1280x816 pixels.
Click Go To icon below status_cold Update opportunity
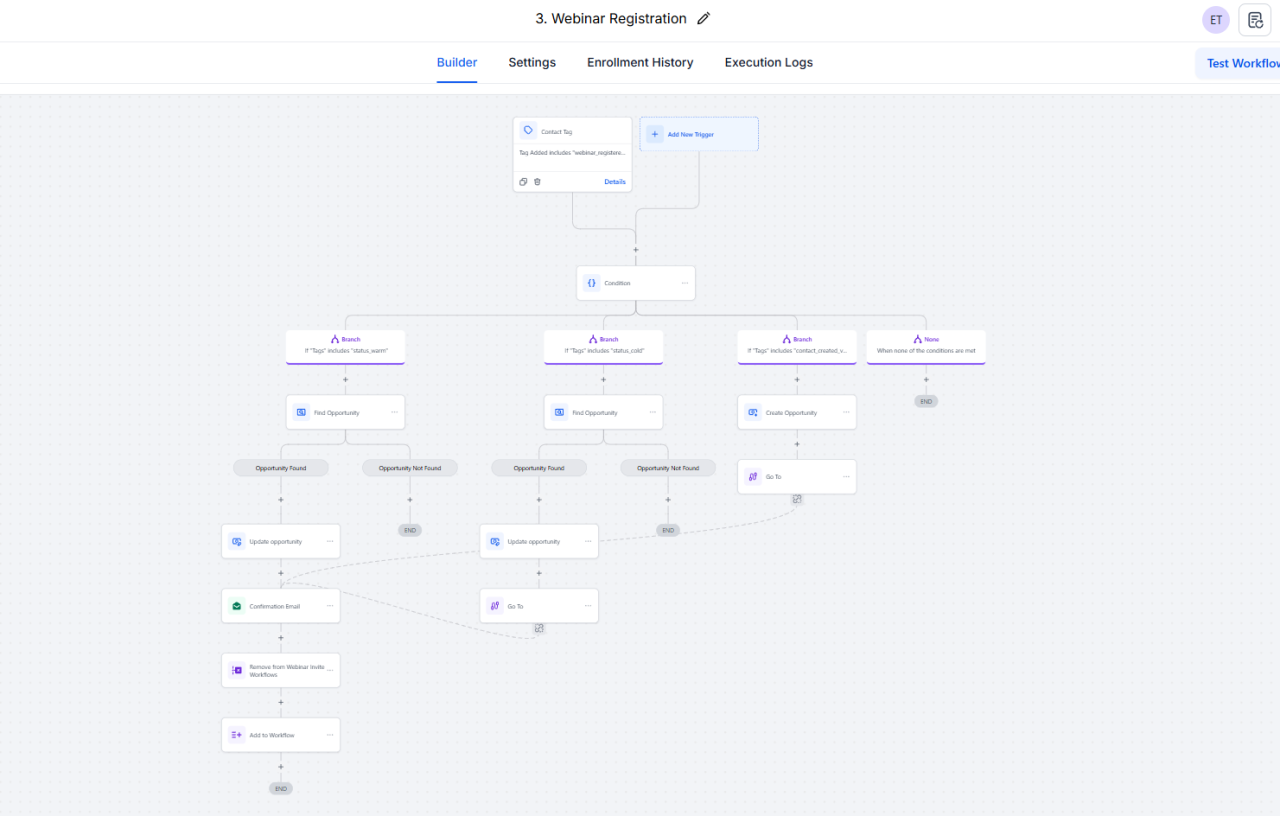coord(494,606)
